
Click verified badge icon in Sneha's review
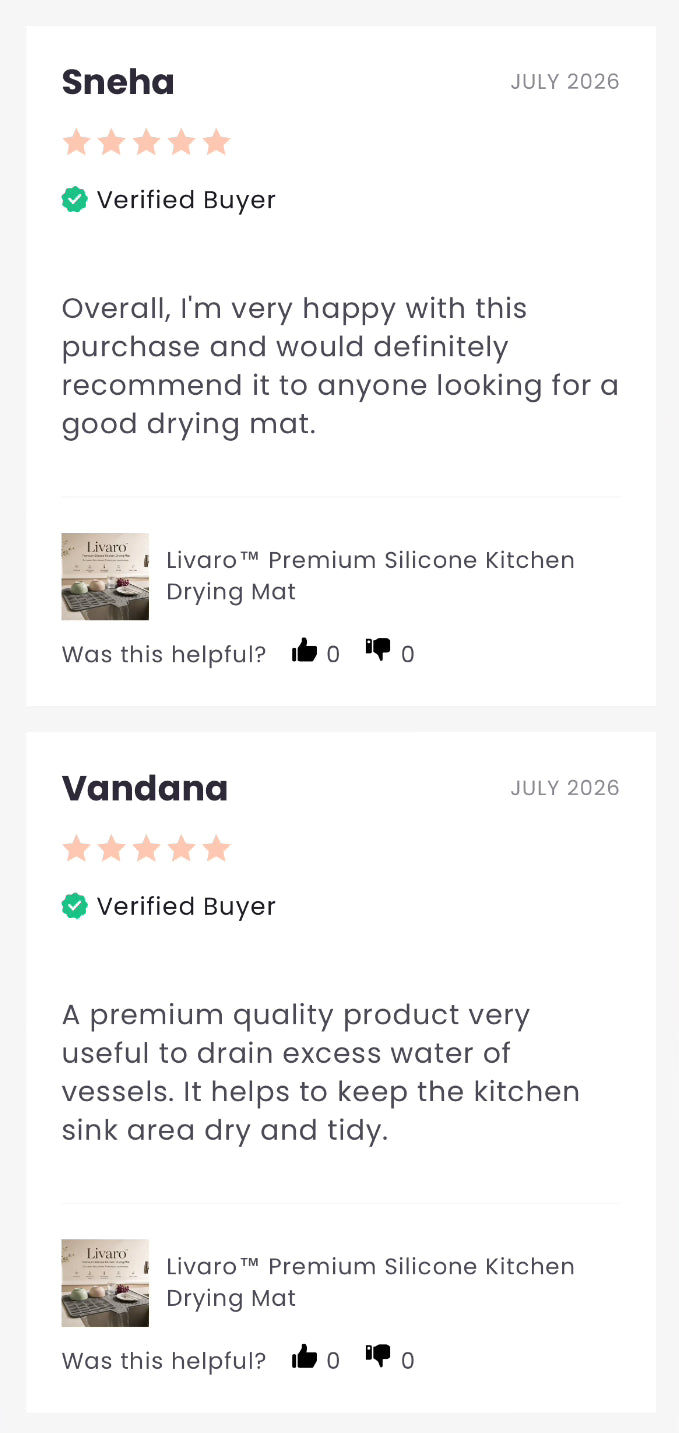click(75, 200)
